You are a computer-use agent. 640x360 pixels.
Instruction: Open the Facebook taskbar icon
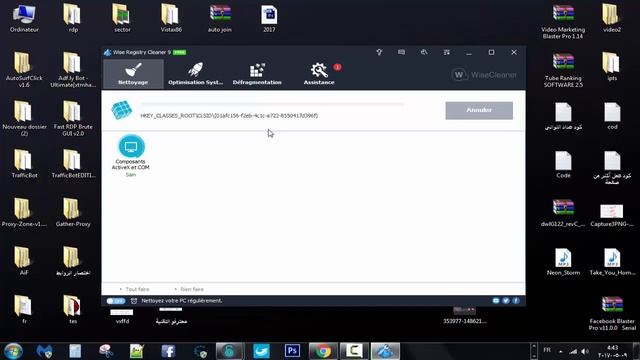click(168, 351)
